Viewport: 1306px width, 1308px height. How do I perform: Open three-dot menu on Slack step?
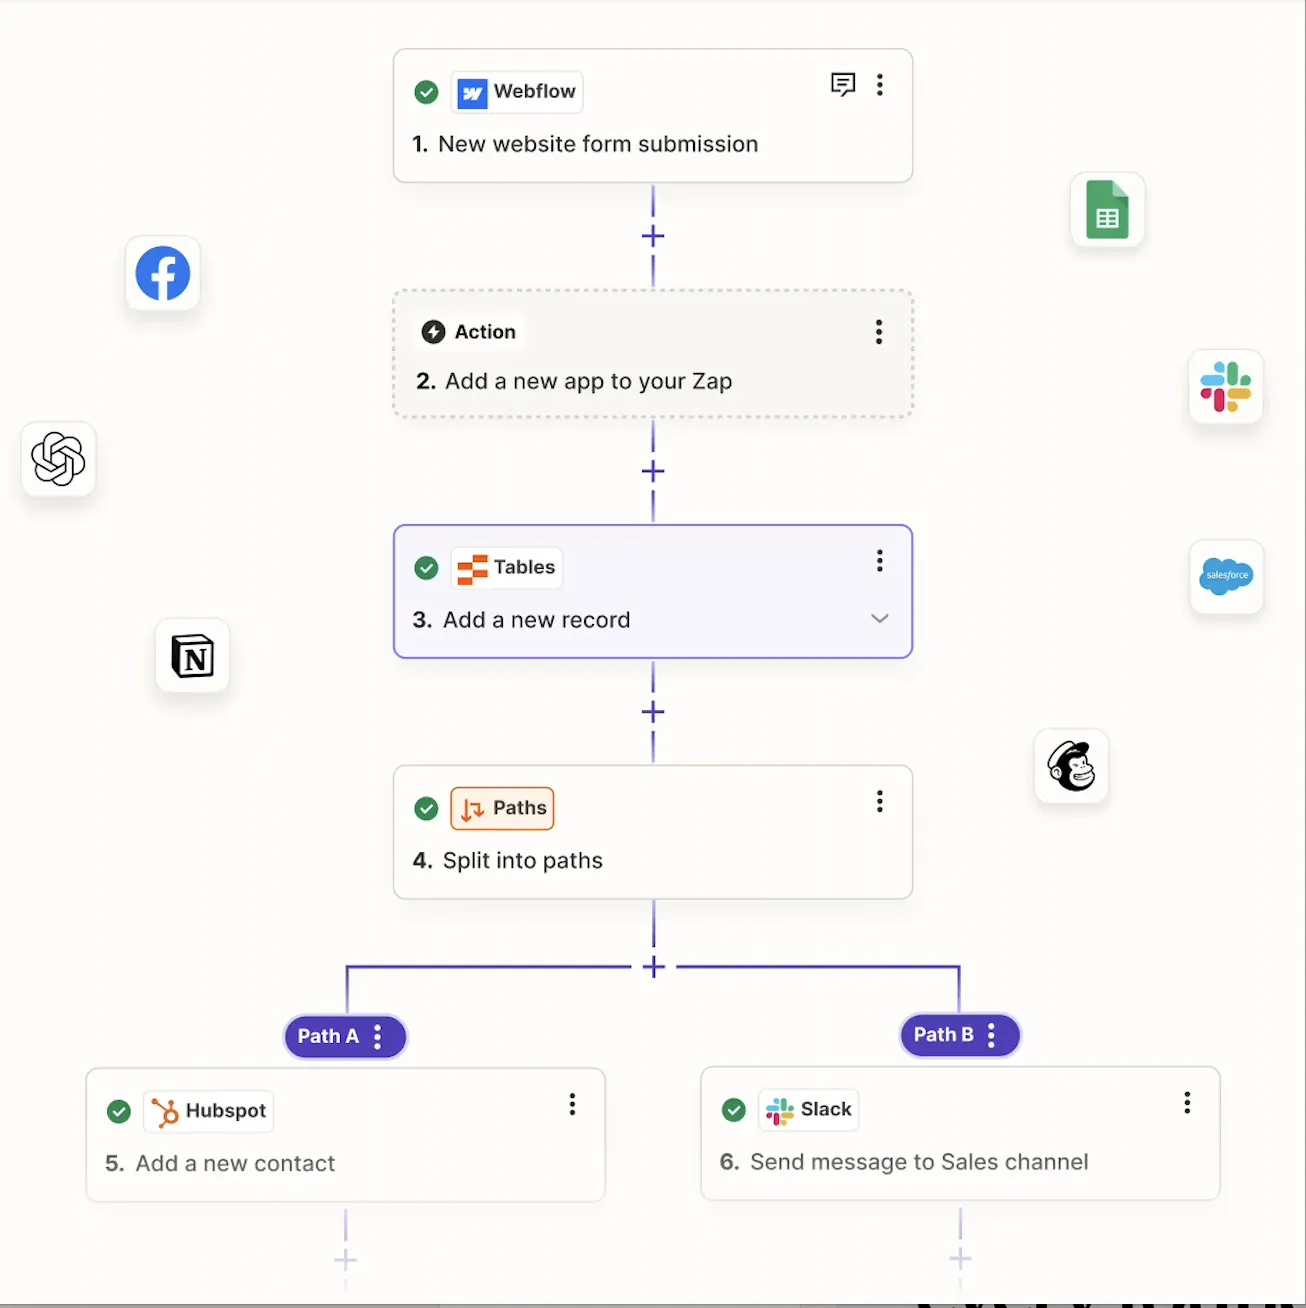1187,1103
